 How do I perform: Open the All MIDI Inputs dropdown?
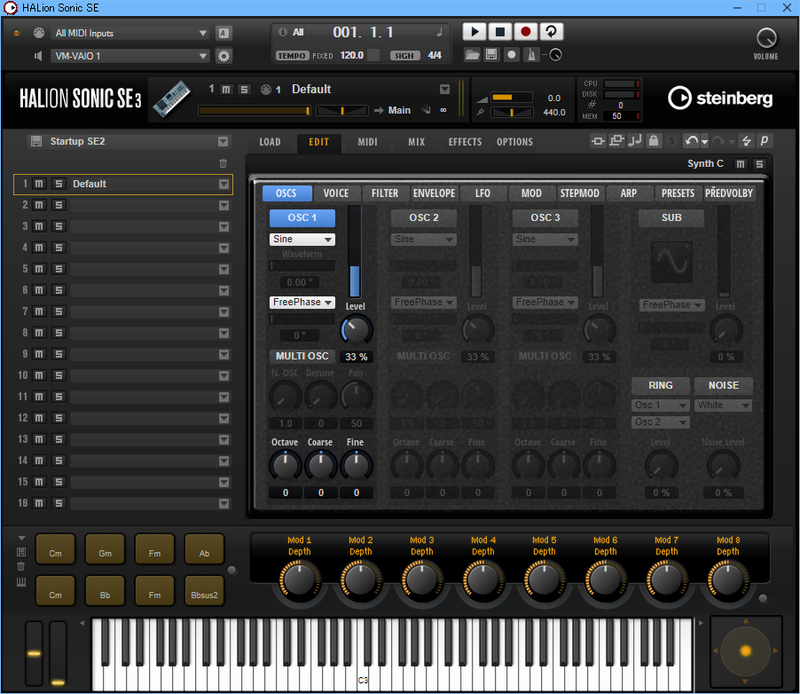pos(130,33)
